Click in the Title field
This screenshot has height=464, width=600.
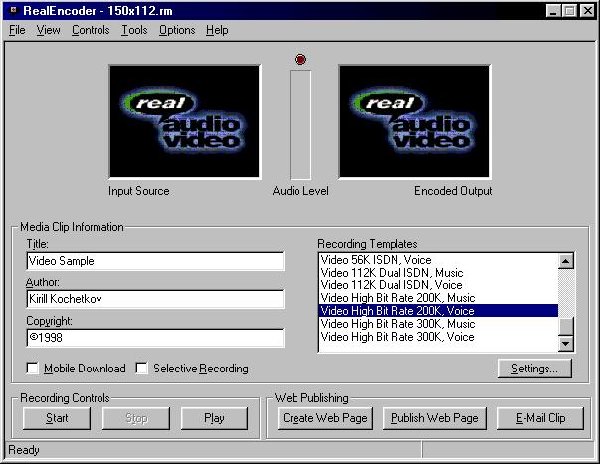(x=155, y=261)
